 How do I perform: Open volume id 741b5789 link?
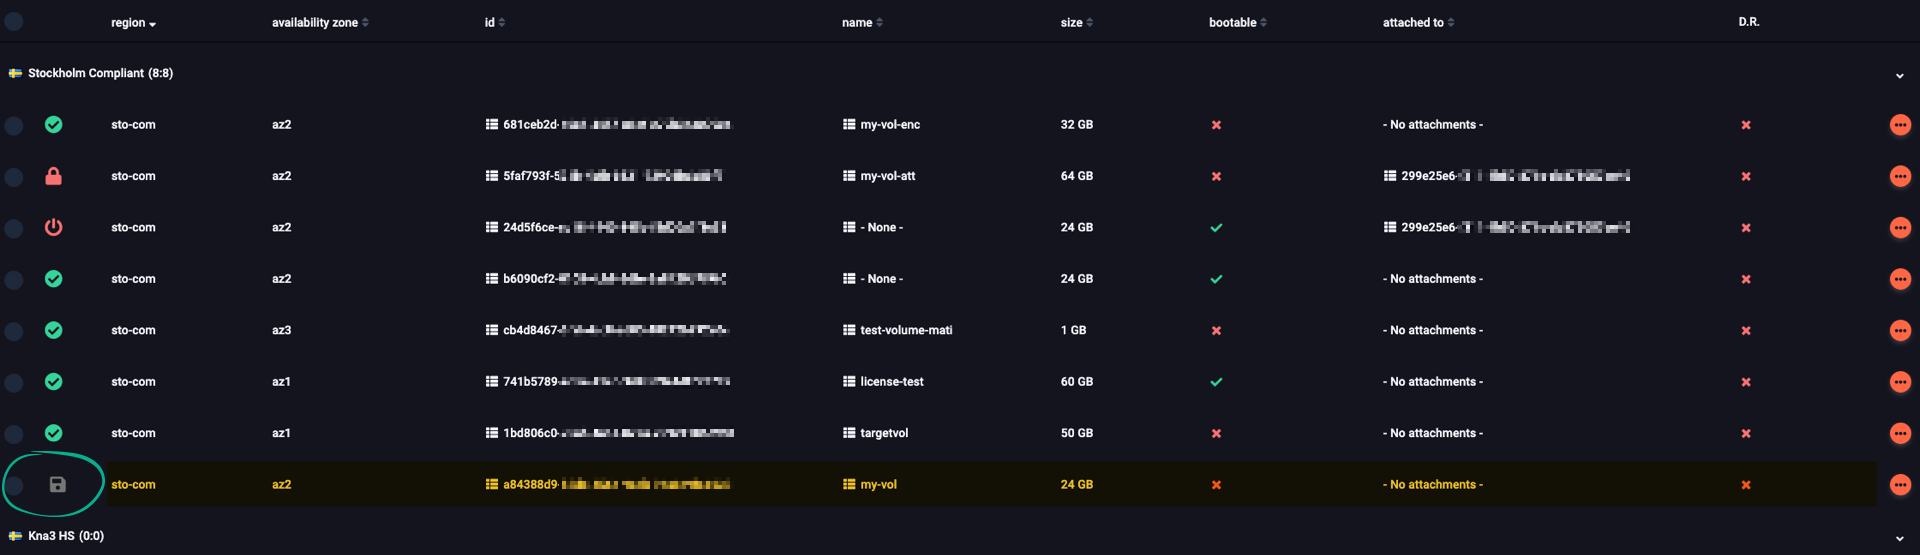pos(616,382)
